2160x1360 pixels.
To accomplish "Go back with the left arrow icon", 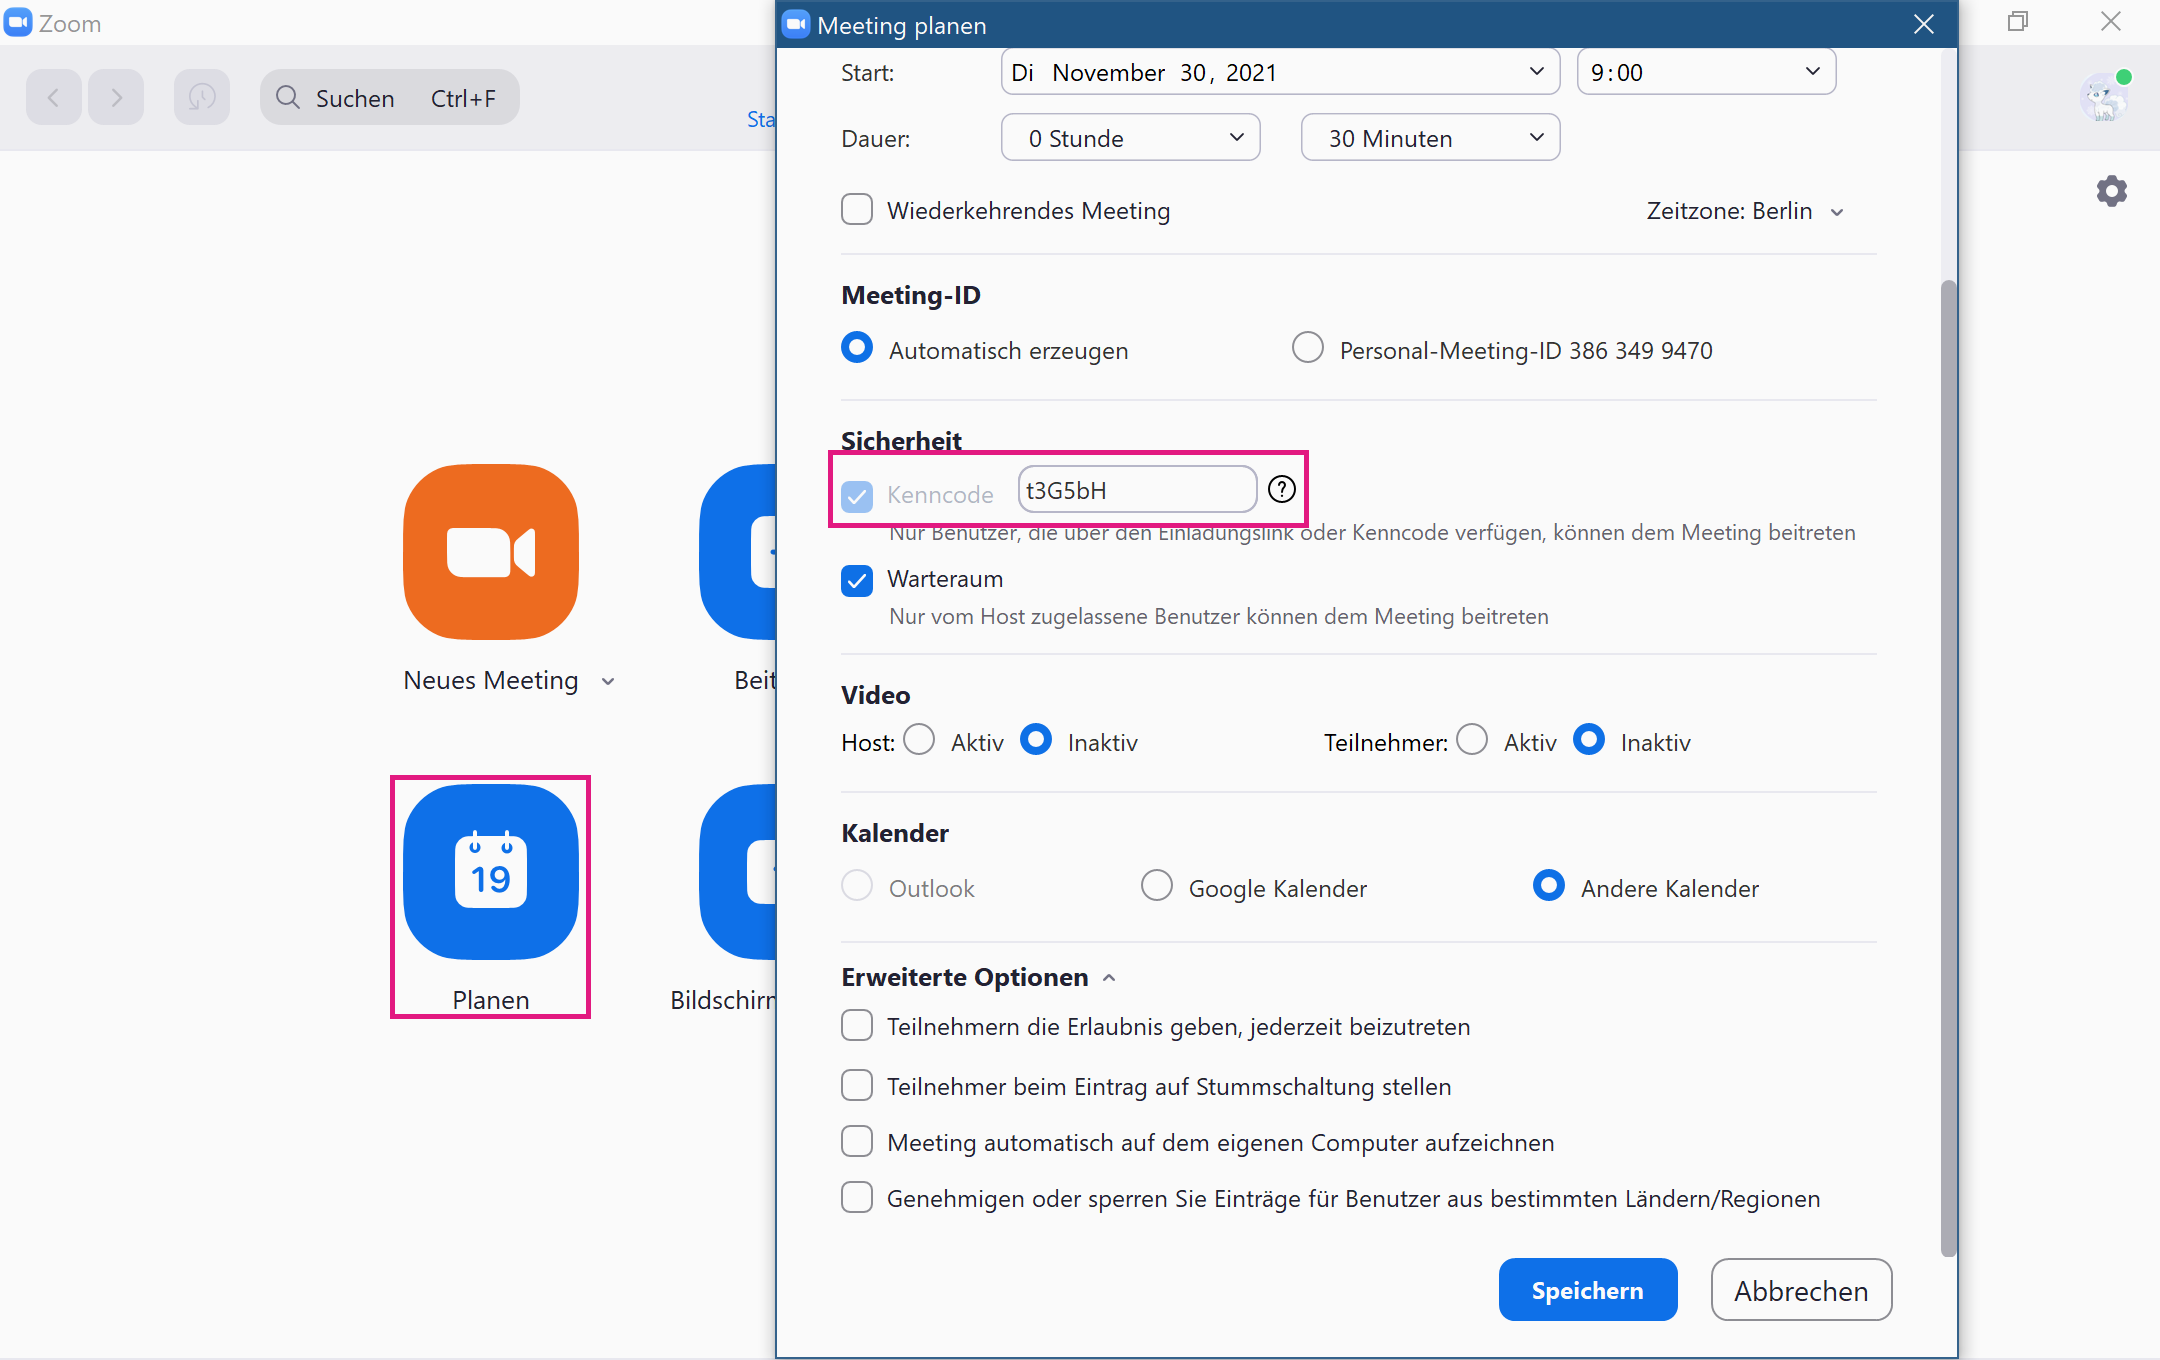I will click(x=54, y=97).
